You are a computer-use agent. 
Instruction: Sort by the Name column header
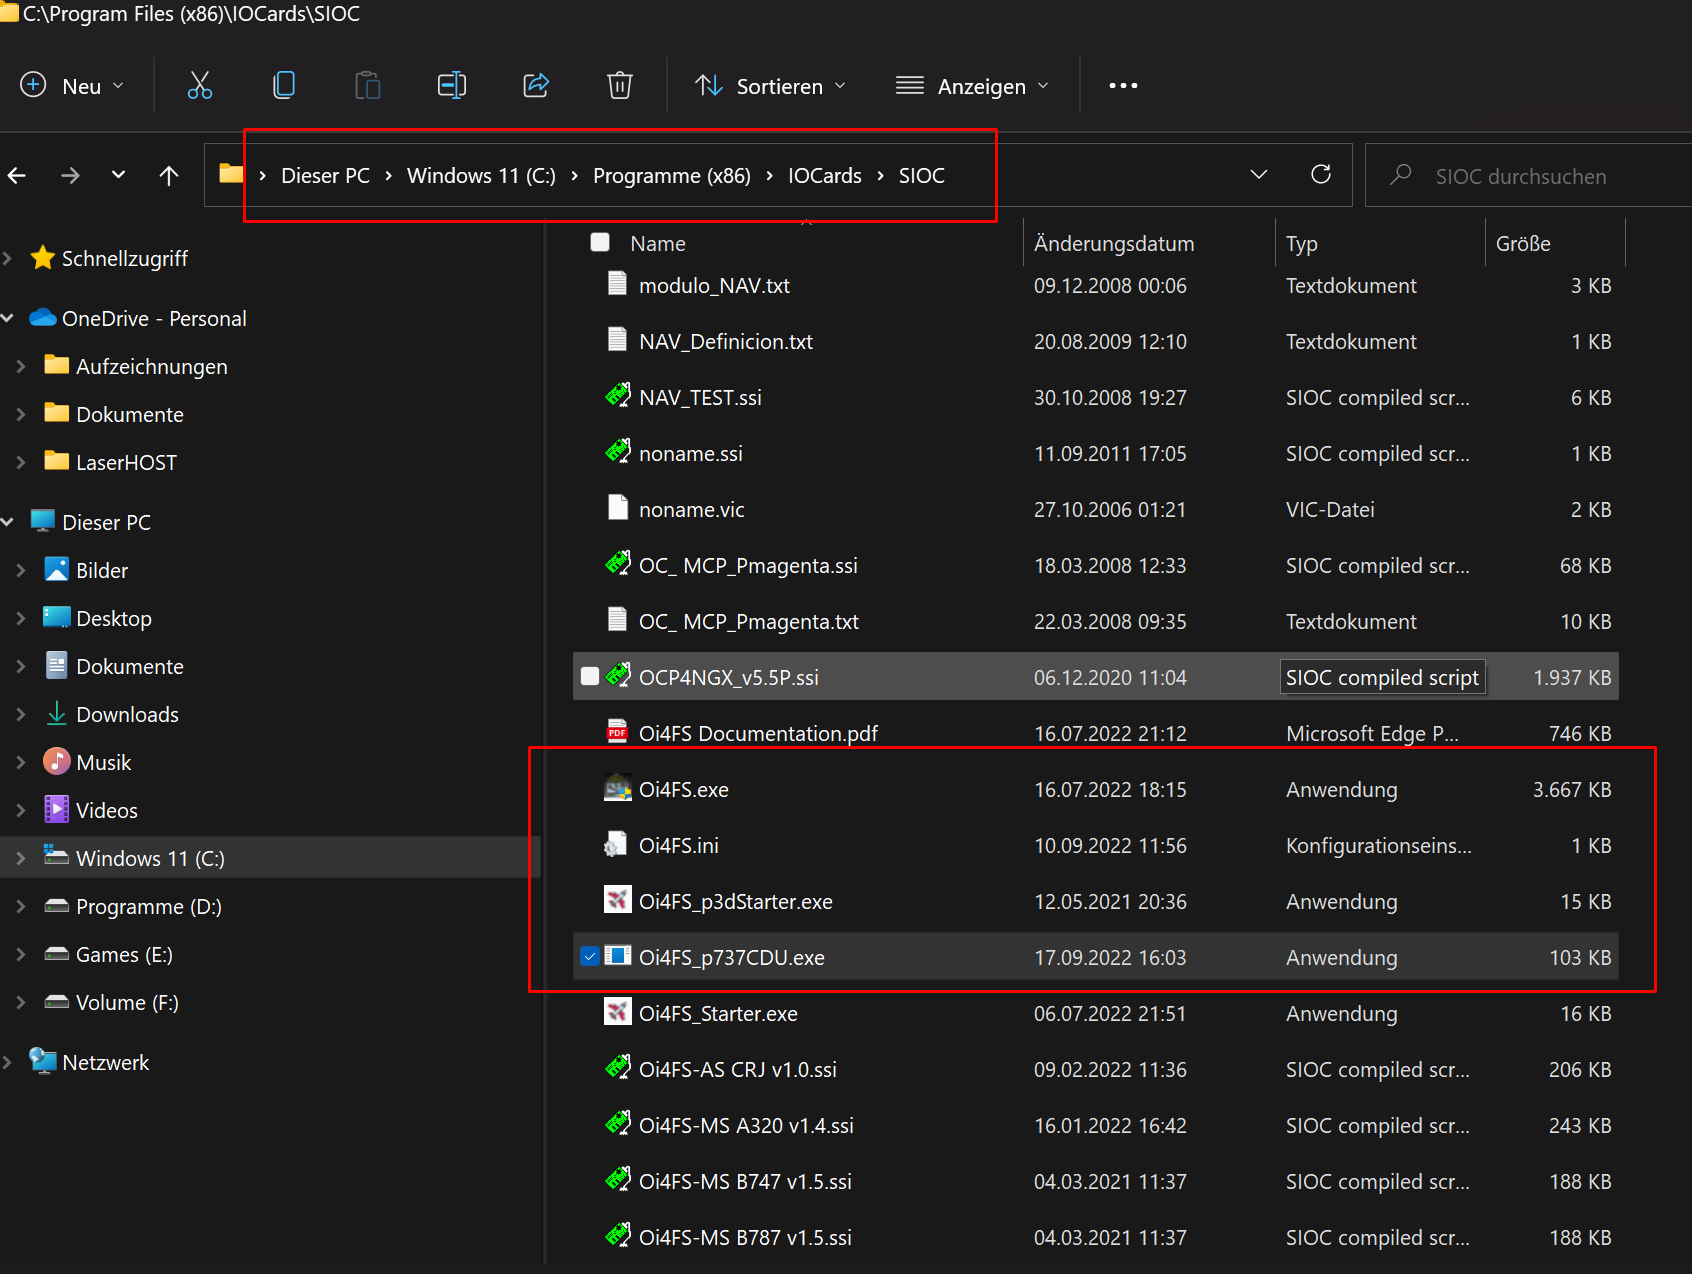point(658,243)
